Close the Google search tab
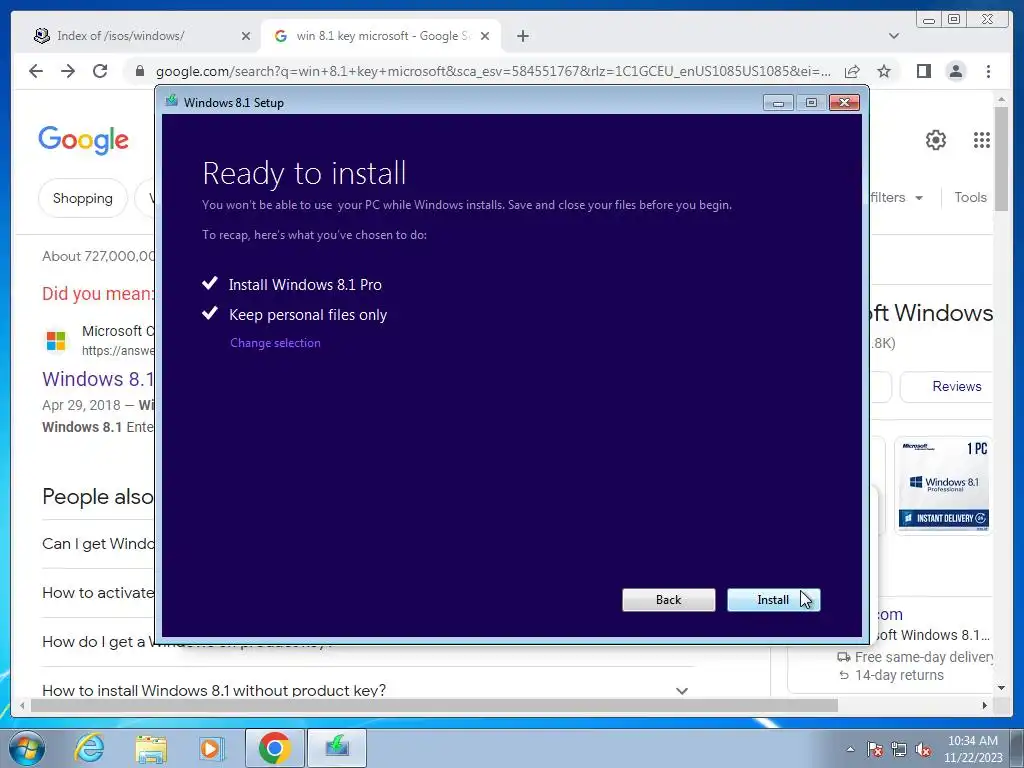Screen dimensions: 1024x768 click(485, 36)
